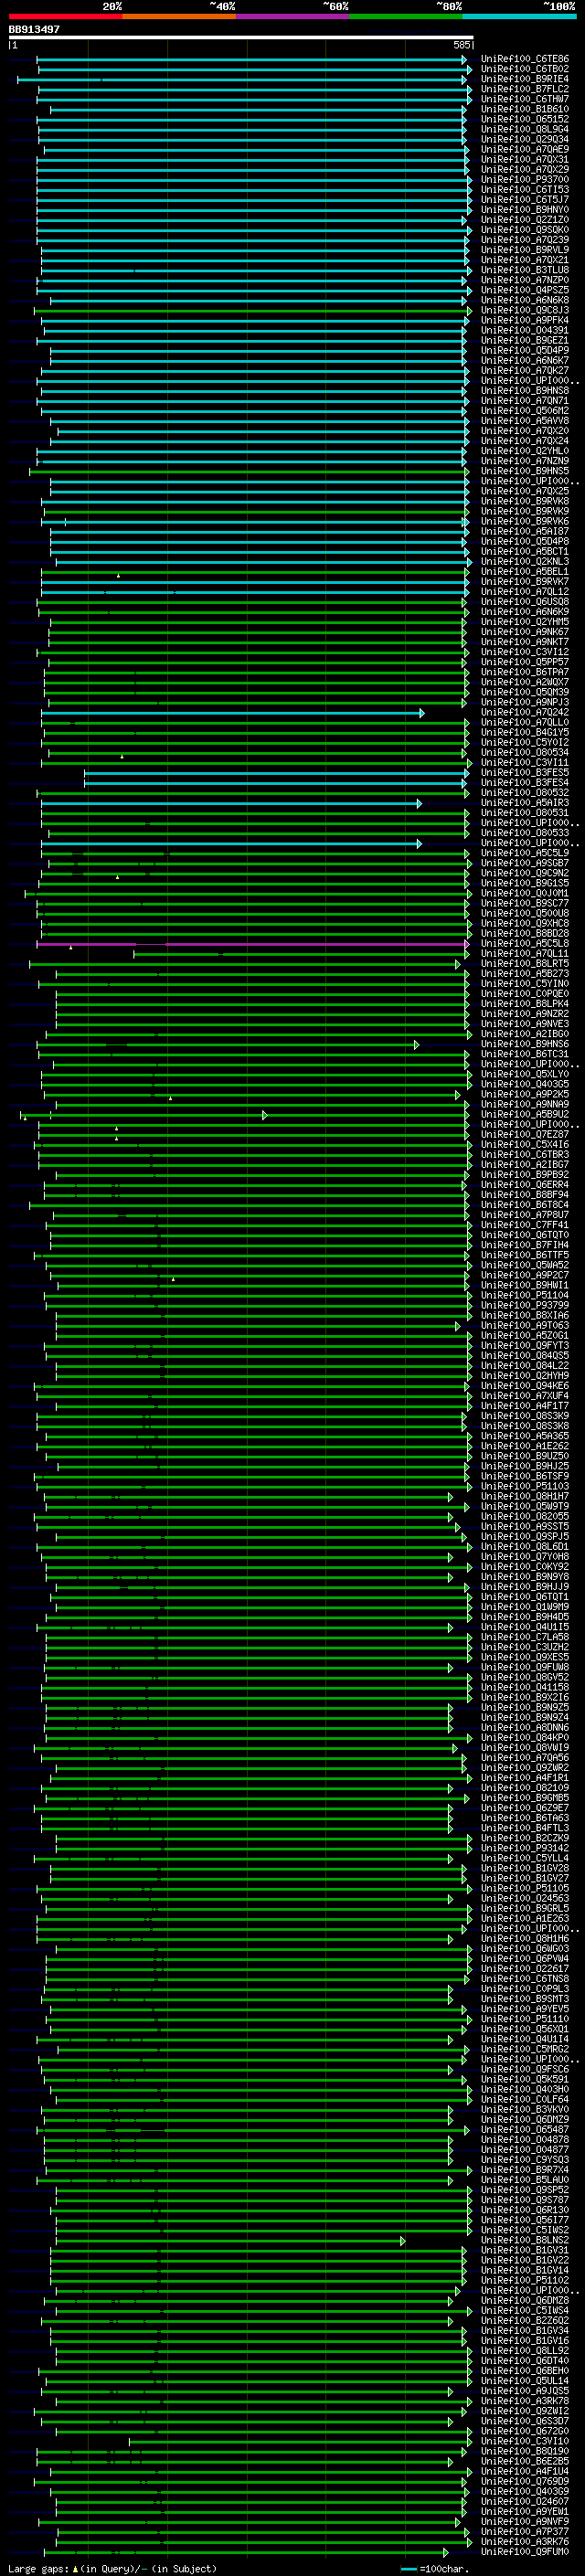Viewport: 585px width, 2576px height.
Task: Select hit label UniRef100_C6TI53
Action: (524, 190)
